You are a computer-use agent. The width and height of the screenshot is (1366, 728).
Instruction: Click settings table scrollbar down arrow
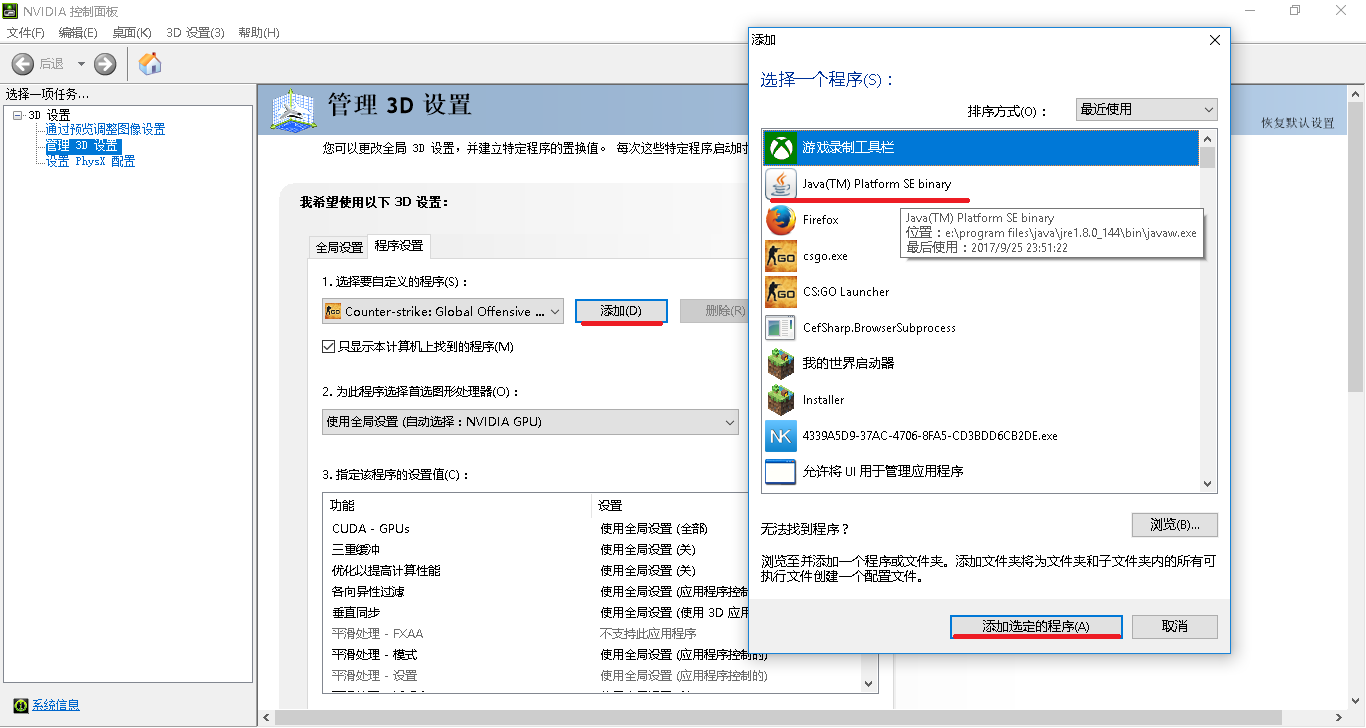(x=868, y=682)
